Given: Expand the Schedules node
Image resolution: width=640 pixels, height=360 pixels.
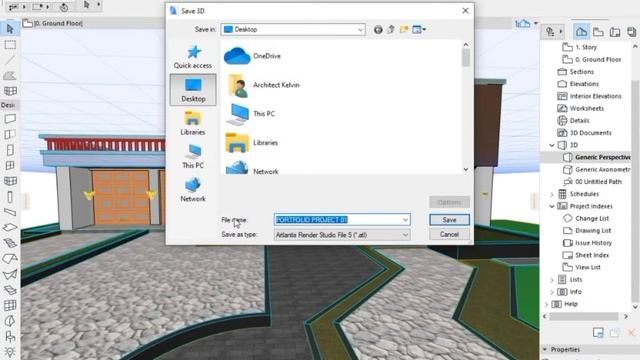Looking at the screenshot, I should click(x=552, y=194).
